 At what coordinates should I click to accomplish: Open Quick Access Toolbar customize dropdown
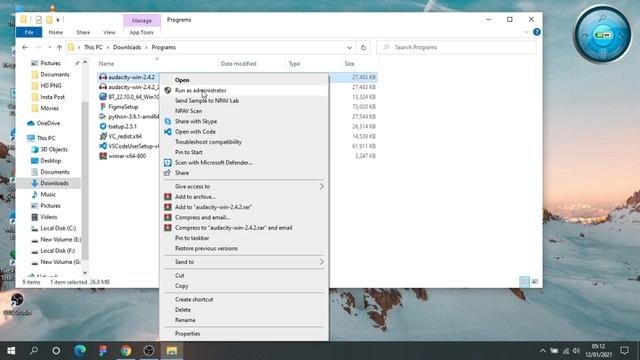click(58, 20)
